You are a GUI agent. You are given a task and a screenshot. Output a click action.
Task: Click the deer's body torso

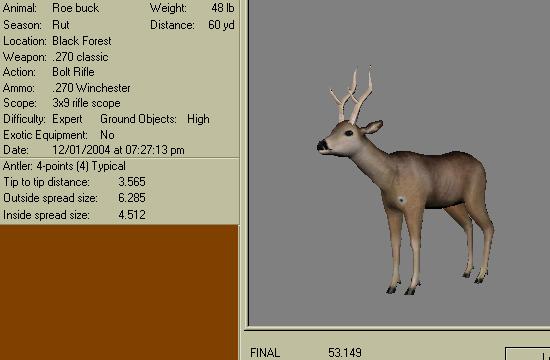point(435,179)
